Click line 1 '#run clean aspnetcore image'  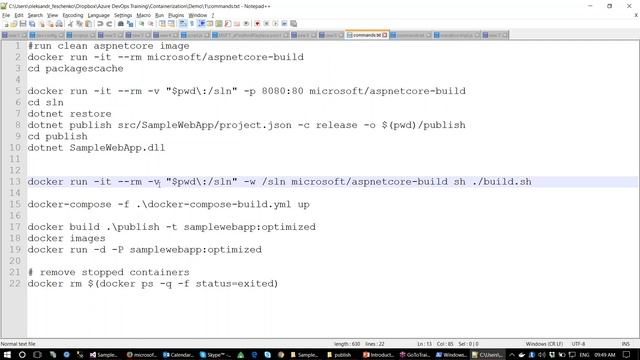coord(108,46)
